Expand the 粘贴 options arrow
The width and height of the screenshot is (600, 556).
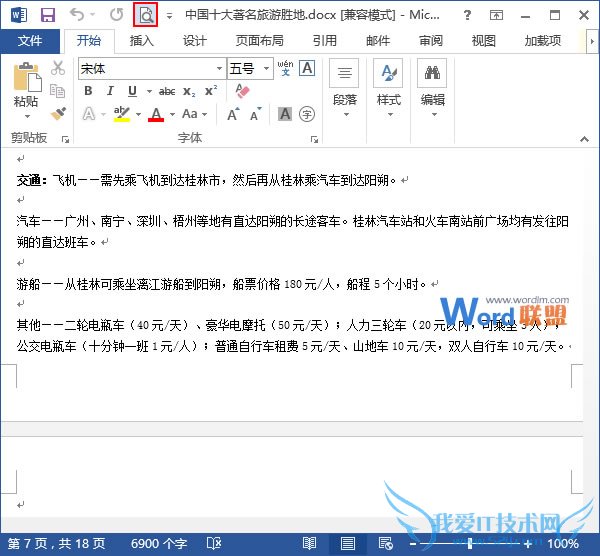coord(27,116)
